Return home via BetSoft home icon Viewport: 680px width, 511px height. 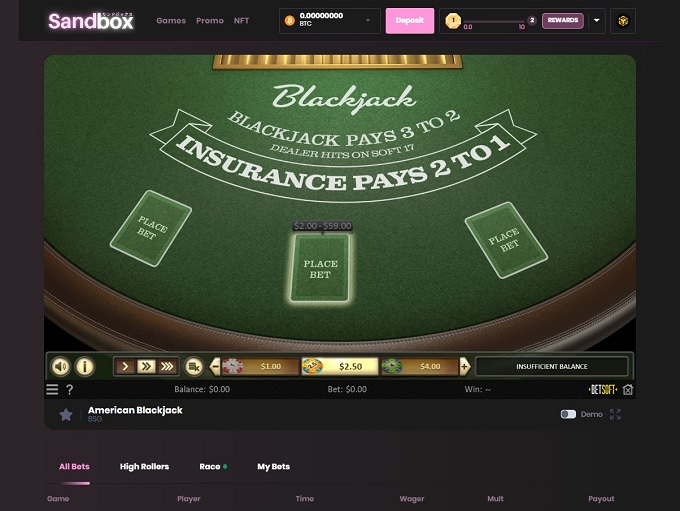[x=628, y=390]
